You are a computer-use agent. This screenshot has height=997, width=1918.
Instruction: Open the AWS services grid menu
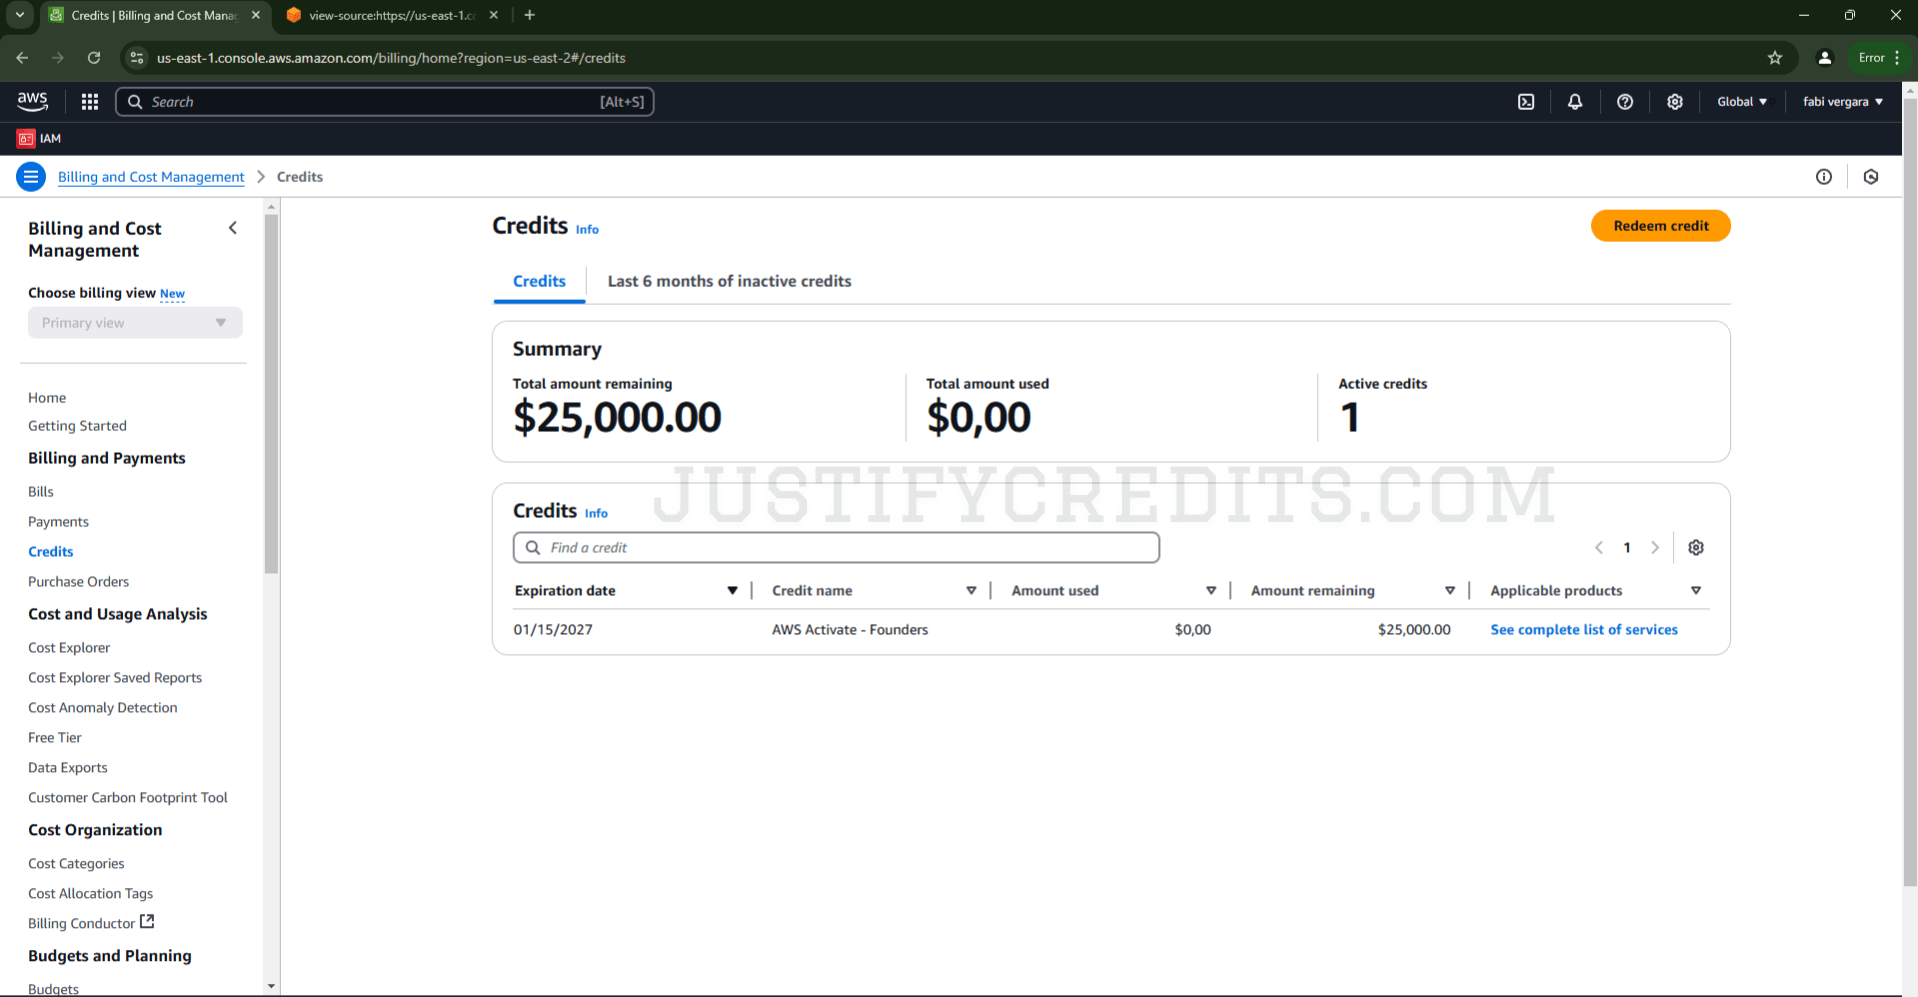[x=90, y=102]
